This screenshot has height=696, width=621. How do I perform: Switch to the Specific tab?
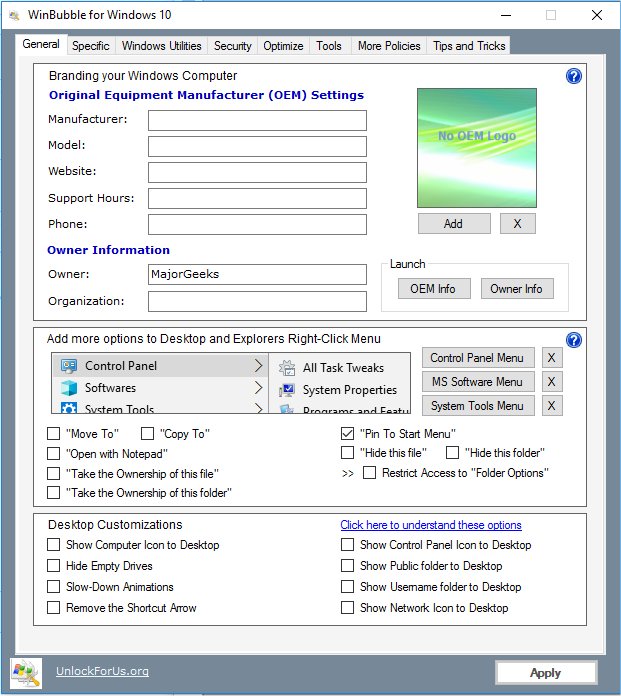[91, 46]
